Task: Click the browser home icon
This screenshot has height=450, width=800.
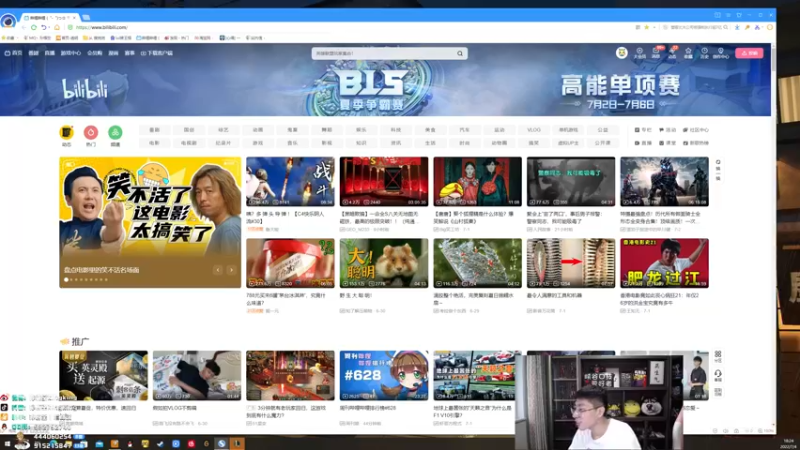Action: point(57,27)
